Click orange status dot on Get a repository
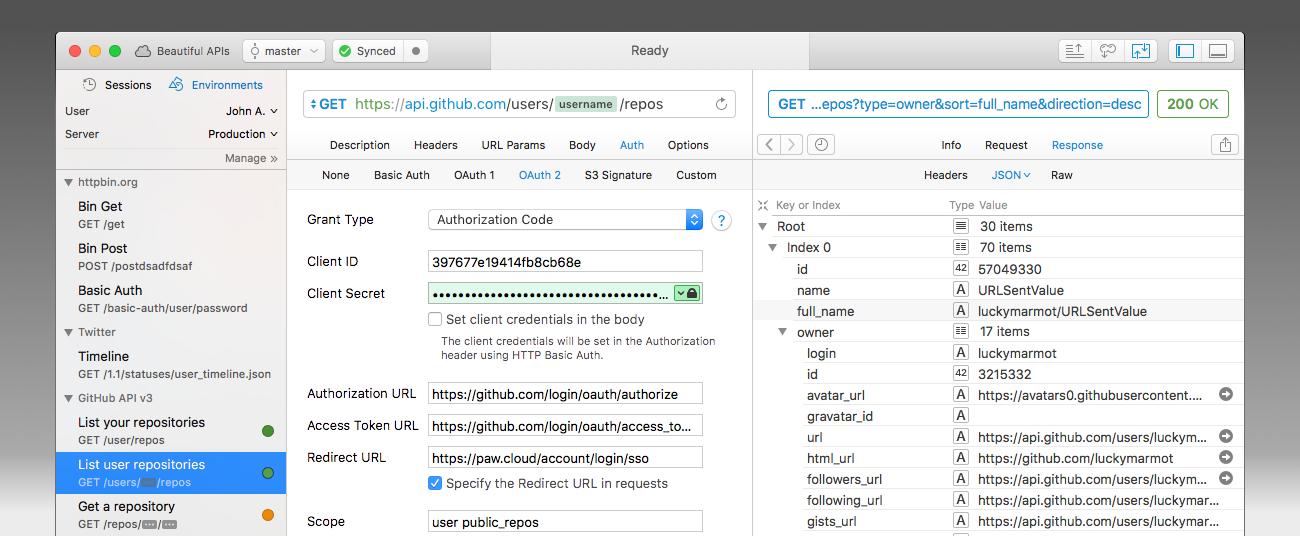The height and width of the screenshot is (536, 1300). (x=268, y=515)
